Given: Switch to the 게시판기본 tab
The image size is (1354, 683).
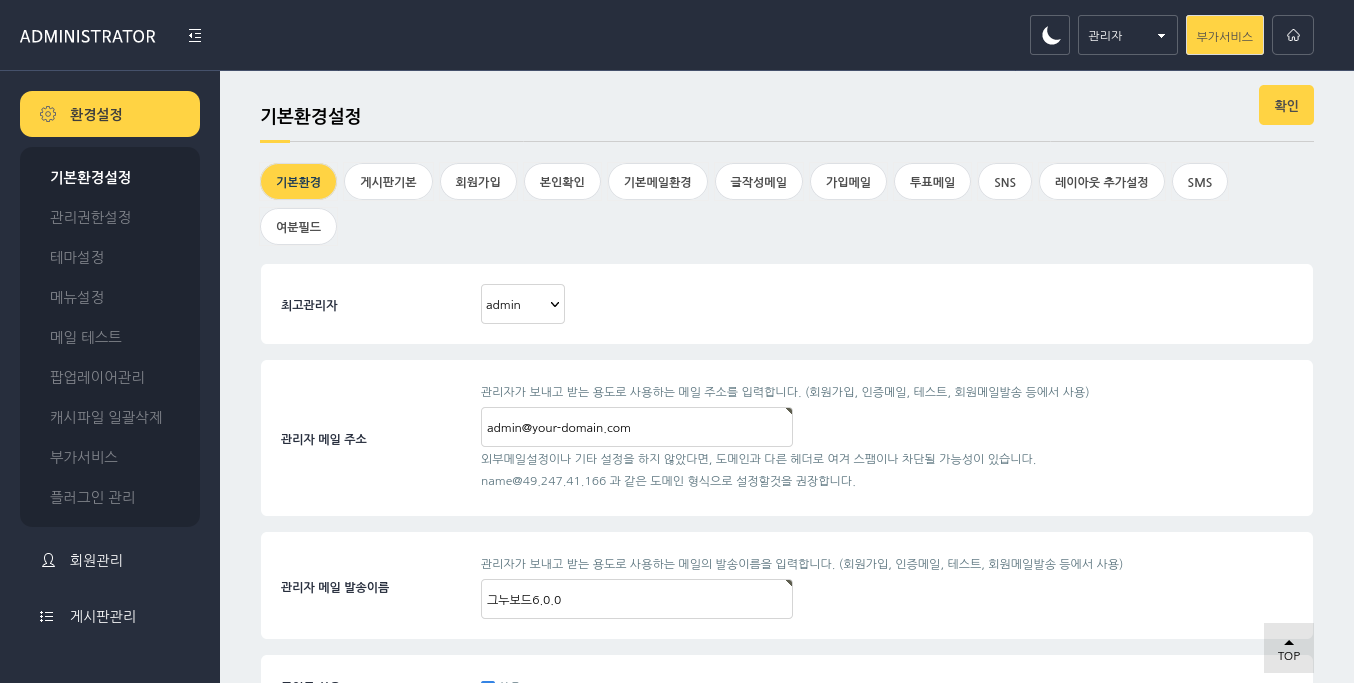Looking at the screenshot, I should 388,182.
